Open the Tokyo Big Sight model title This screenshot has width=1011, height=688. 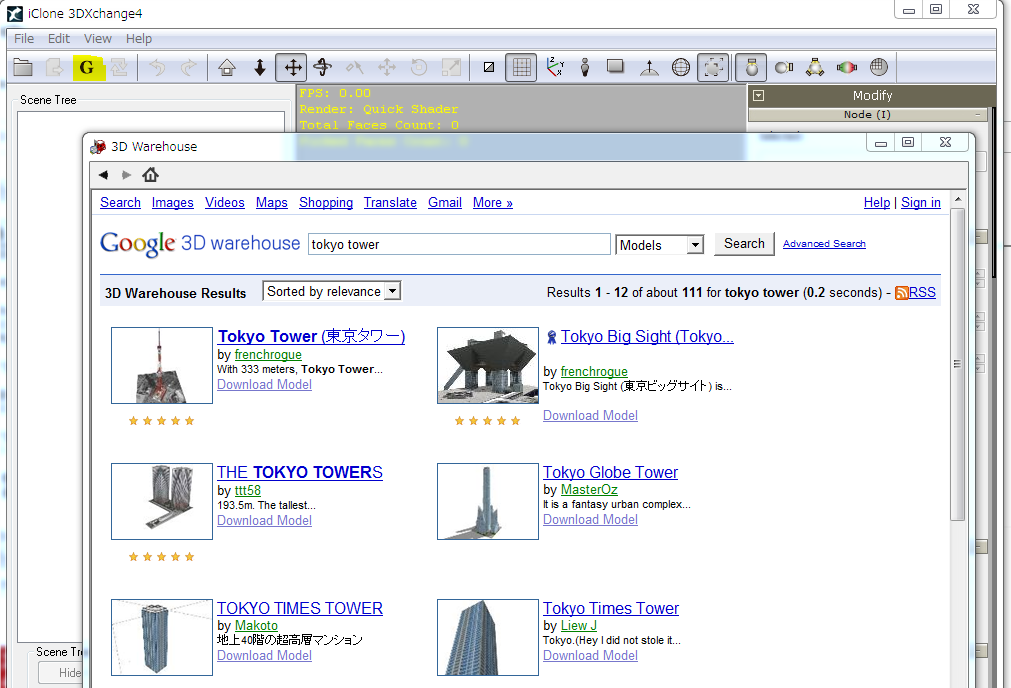click(x=647, y=337)
